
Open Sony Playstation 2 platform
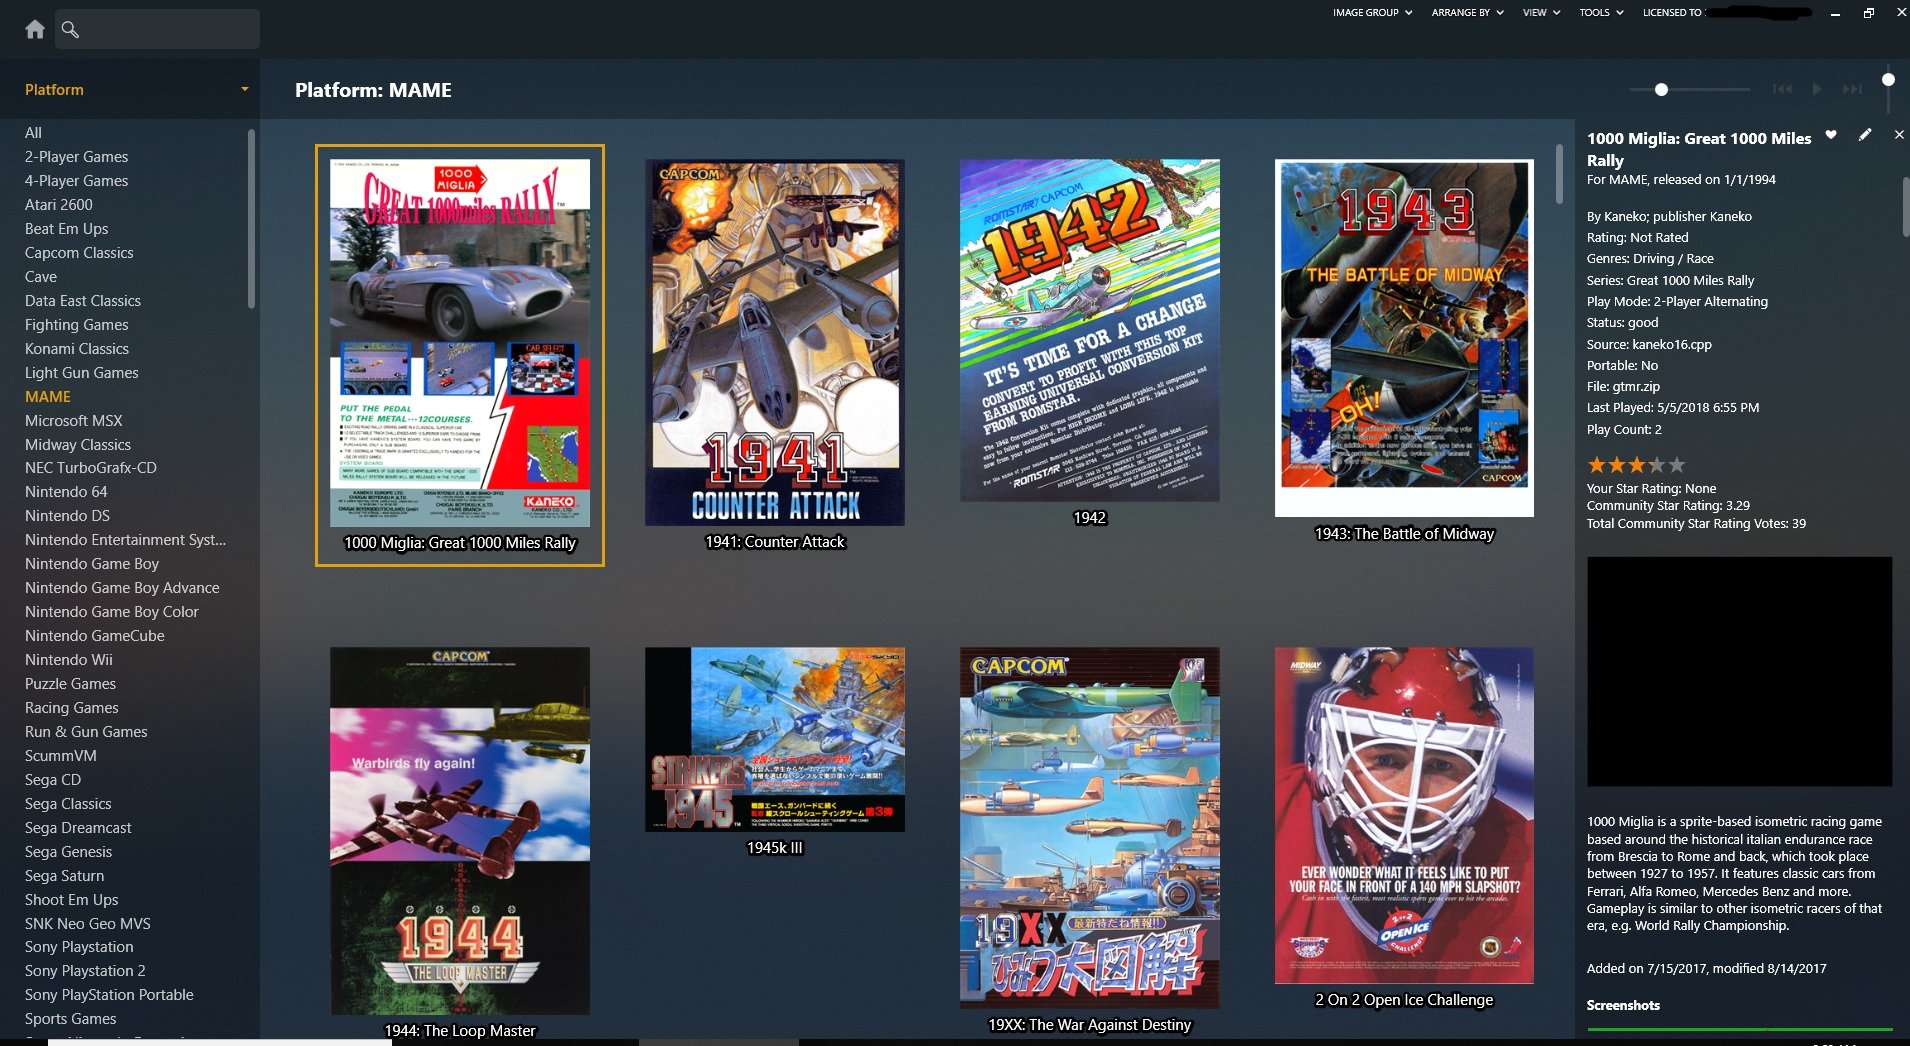[85, 970]
